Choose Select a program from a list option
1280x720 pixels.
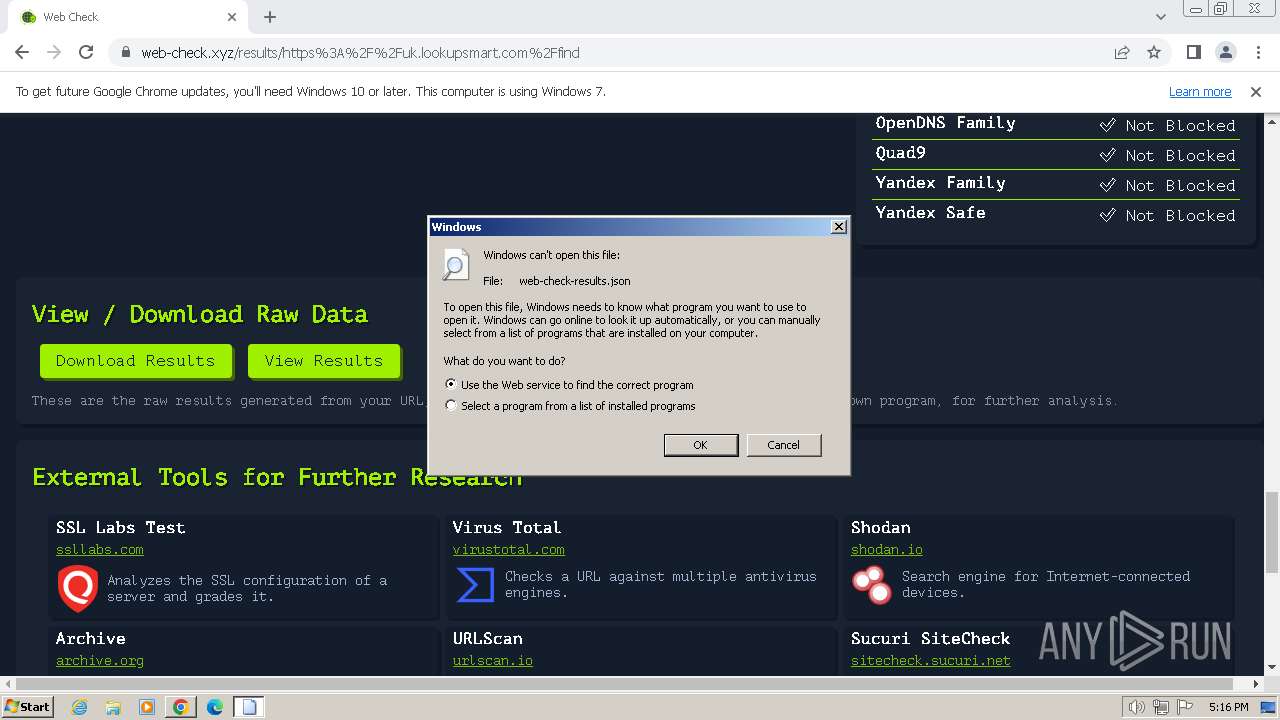tap(451, 406)
